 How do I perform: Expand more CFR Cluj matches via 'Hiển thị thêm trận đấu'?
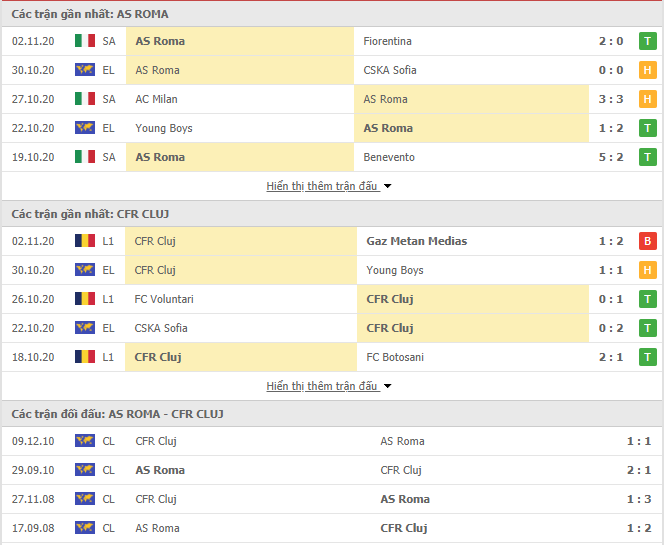click(x=322, y=386)
